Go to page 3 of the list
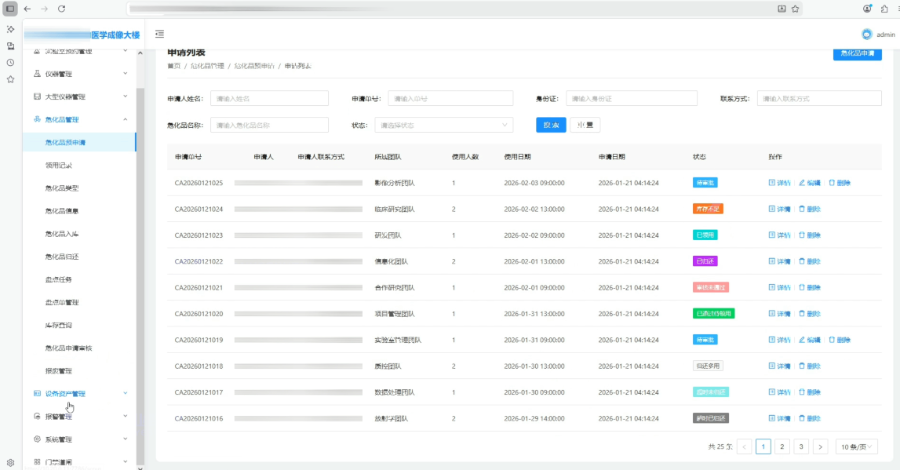Image resolution: width=900 pixels, height=470 pixels. [801, 446]
